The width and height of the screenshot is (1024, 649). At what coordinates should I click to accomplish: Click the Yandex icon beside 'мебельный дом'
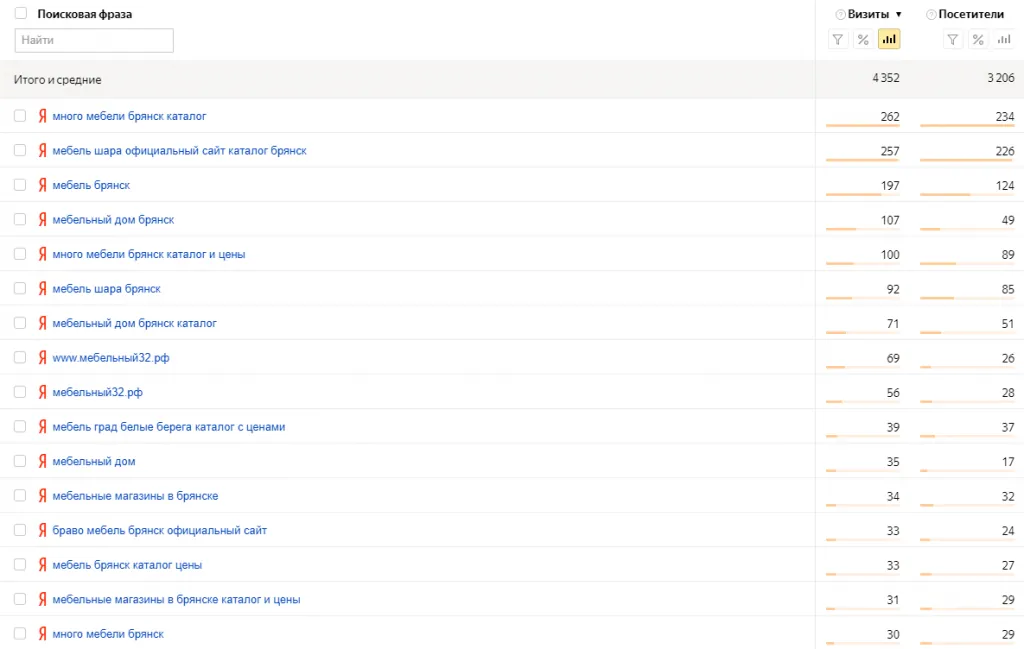pos(42,461)
